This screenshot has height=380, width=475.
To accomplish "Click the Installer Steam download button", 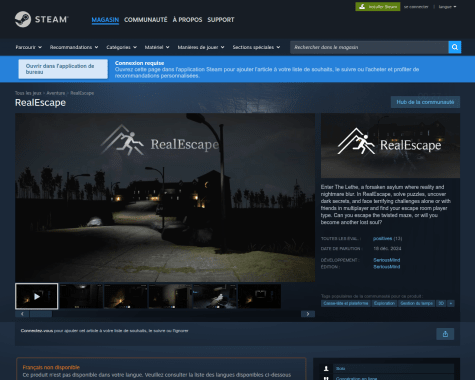I will 378,7.
